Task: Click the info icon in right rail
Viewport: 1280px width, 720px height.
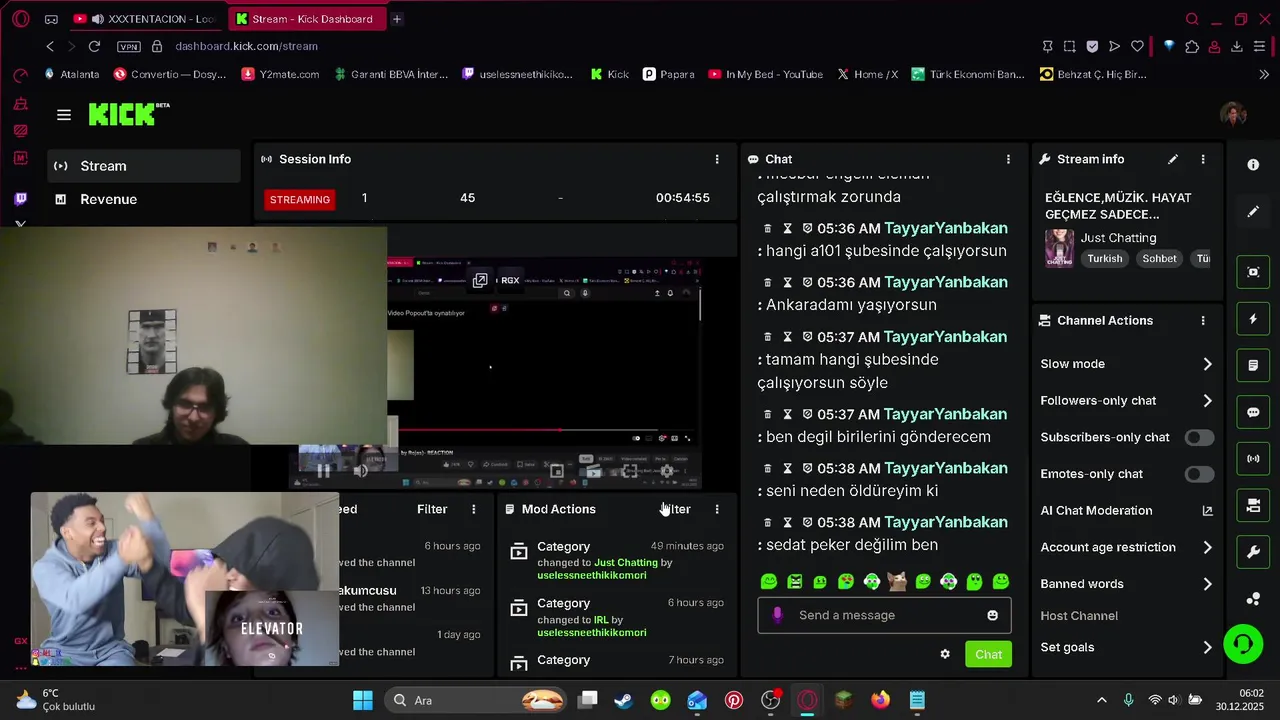Action: point(1253,165)
